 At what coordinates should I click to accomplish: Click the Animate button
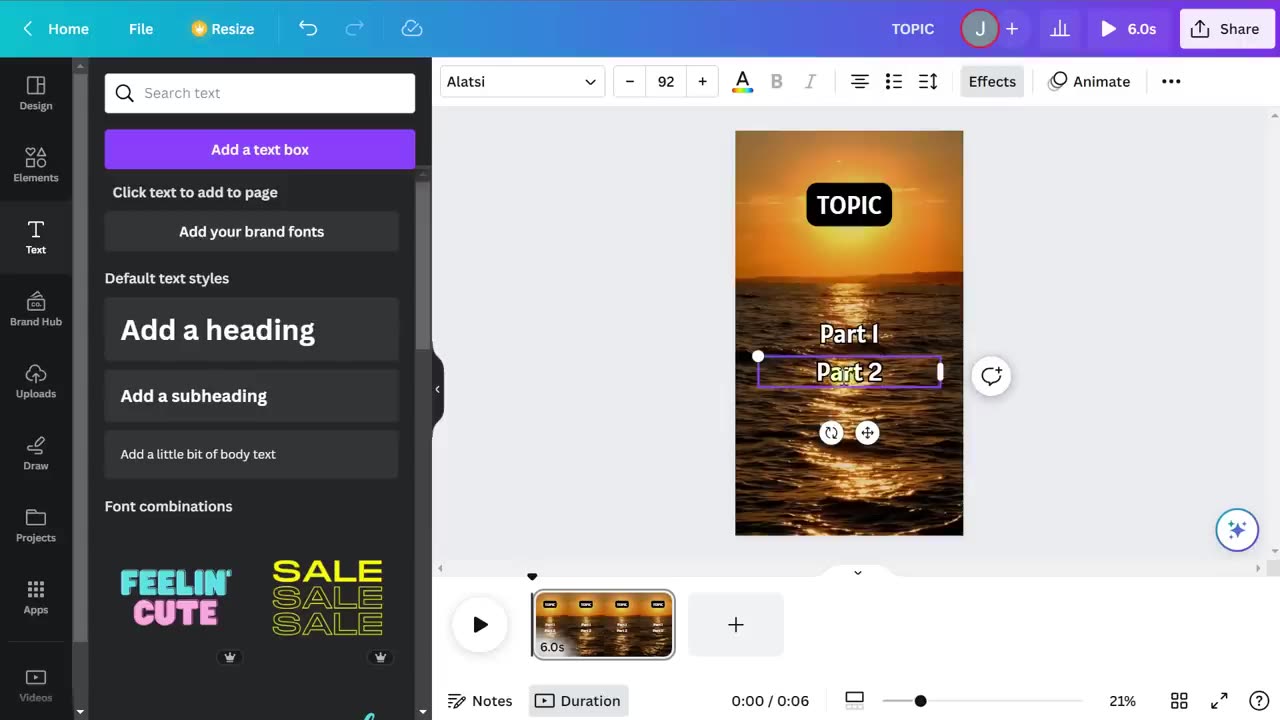click(x=1089, y=82)
